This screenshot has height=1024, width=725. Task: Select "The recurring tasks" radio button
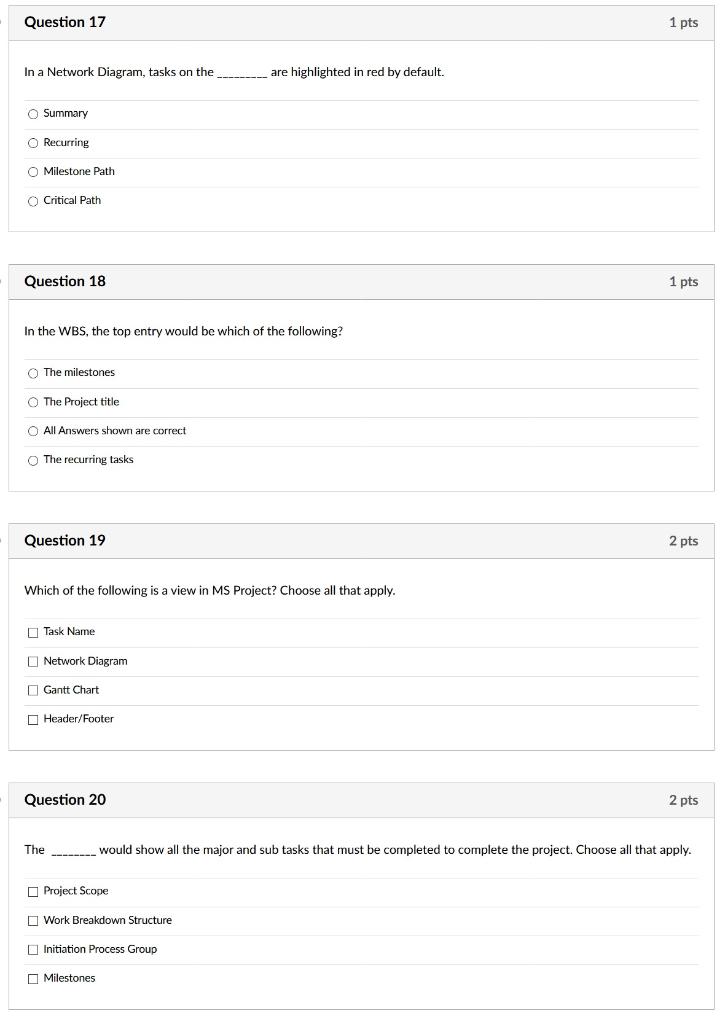(x=33, y=459)
